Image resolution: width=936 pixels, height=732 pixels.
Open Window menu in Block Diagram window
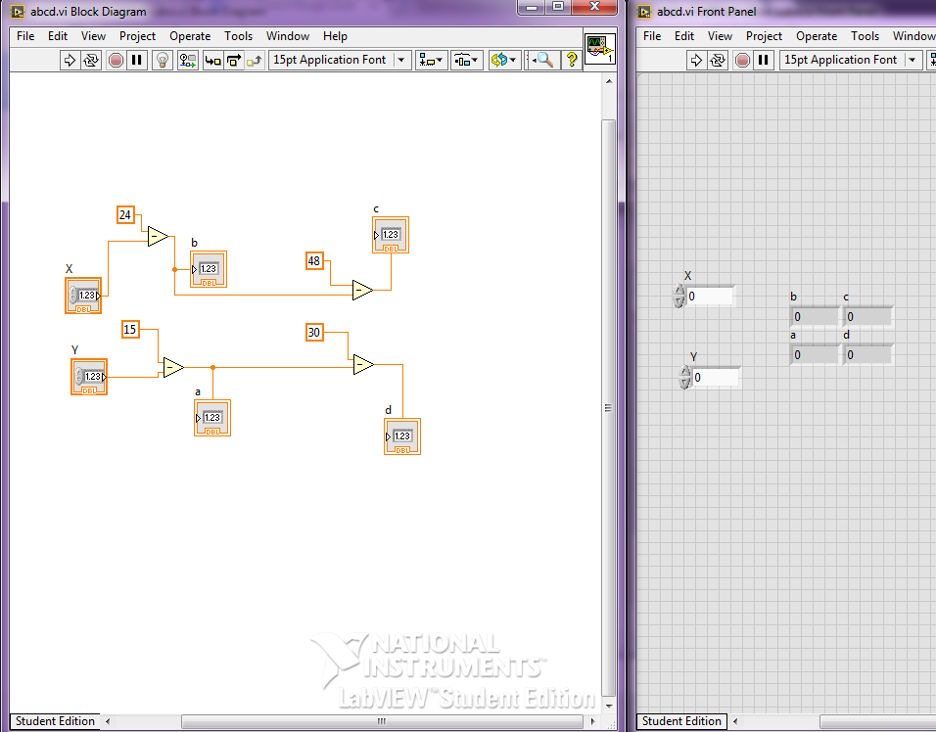pyautogui.click(x=288, y=36)
